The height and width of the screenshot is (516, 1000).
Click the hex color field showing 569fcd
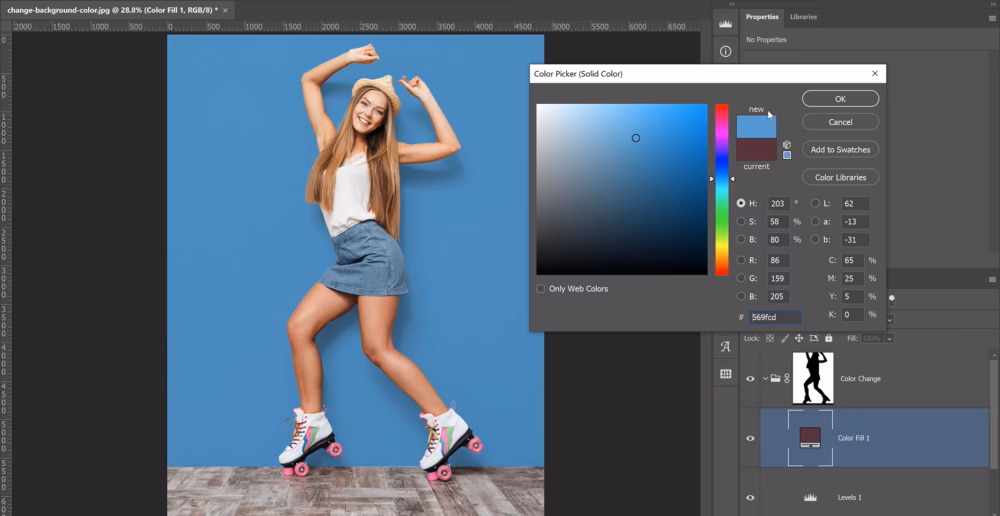(x=775, y=317)
